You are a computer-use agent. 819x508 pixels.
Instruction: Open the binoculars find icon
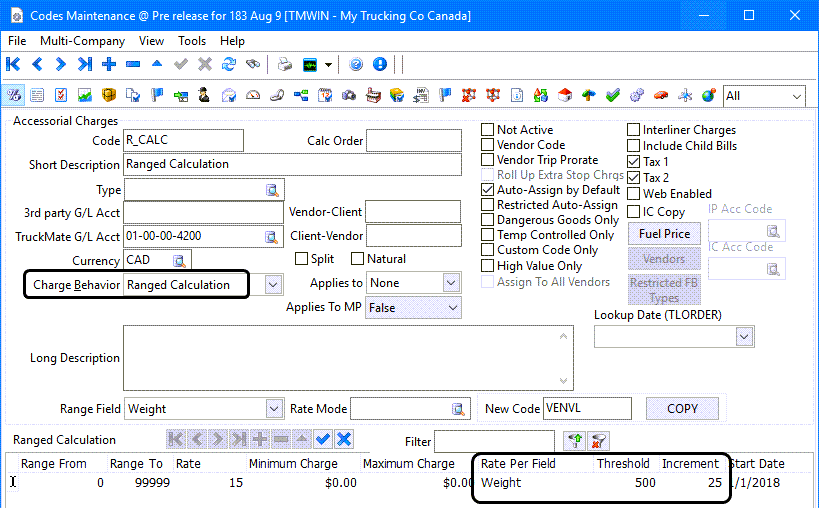point(253,65)
